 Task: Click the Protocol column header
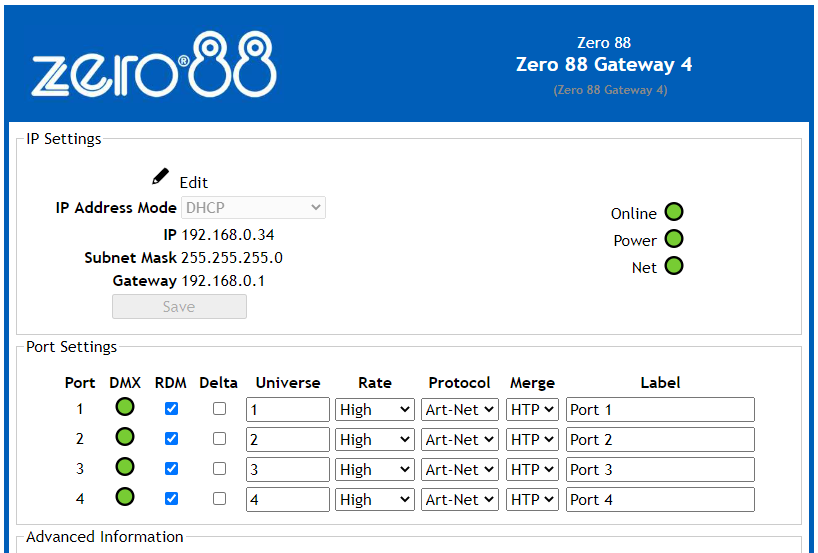tap(459, 382)
